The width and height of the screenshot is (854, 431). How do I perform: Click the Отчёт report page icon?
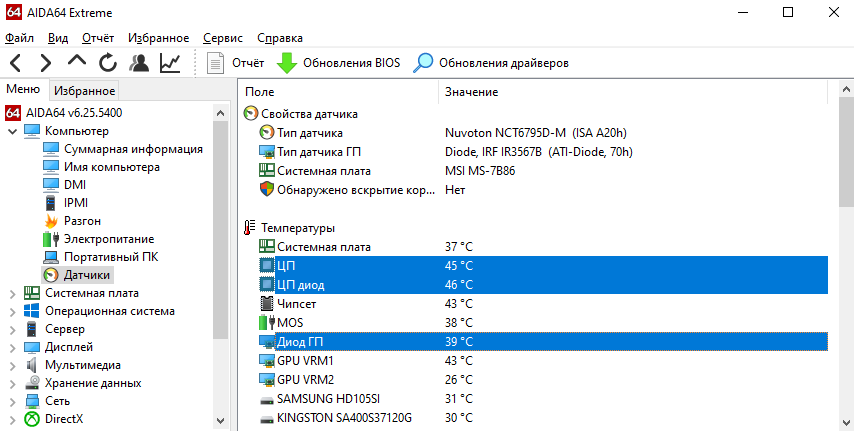[x=216, y=63]
